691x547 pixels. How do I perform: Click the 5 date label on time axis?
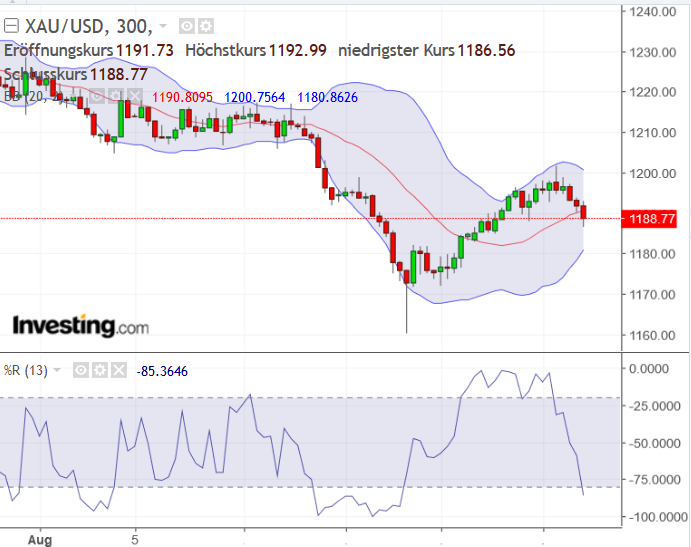point(135,540)
